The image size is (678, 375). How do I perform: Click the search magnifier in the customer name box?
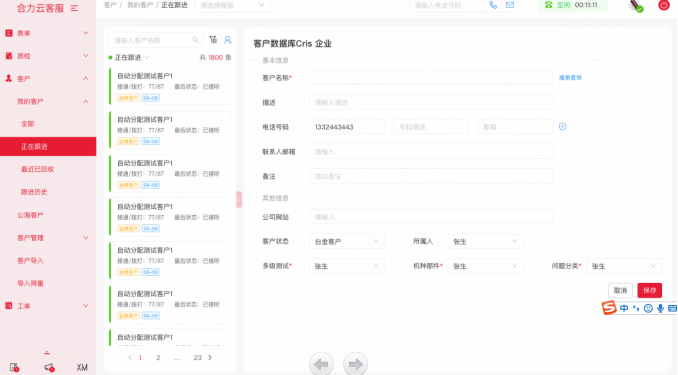tap(195, 40)
